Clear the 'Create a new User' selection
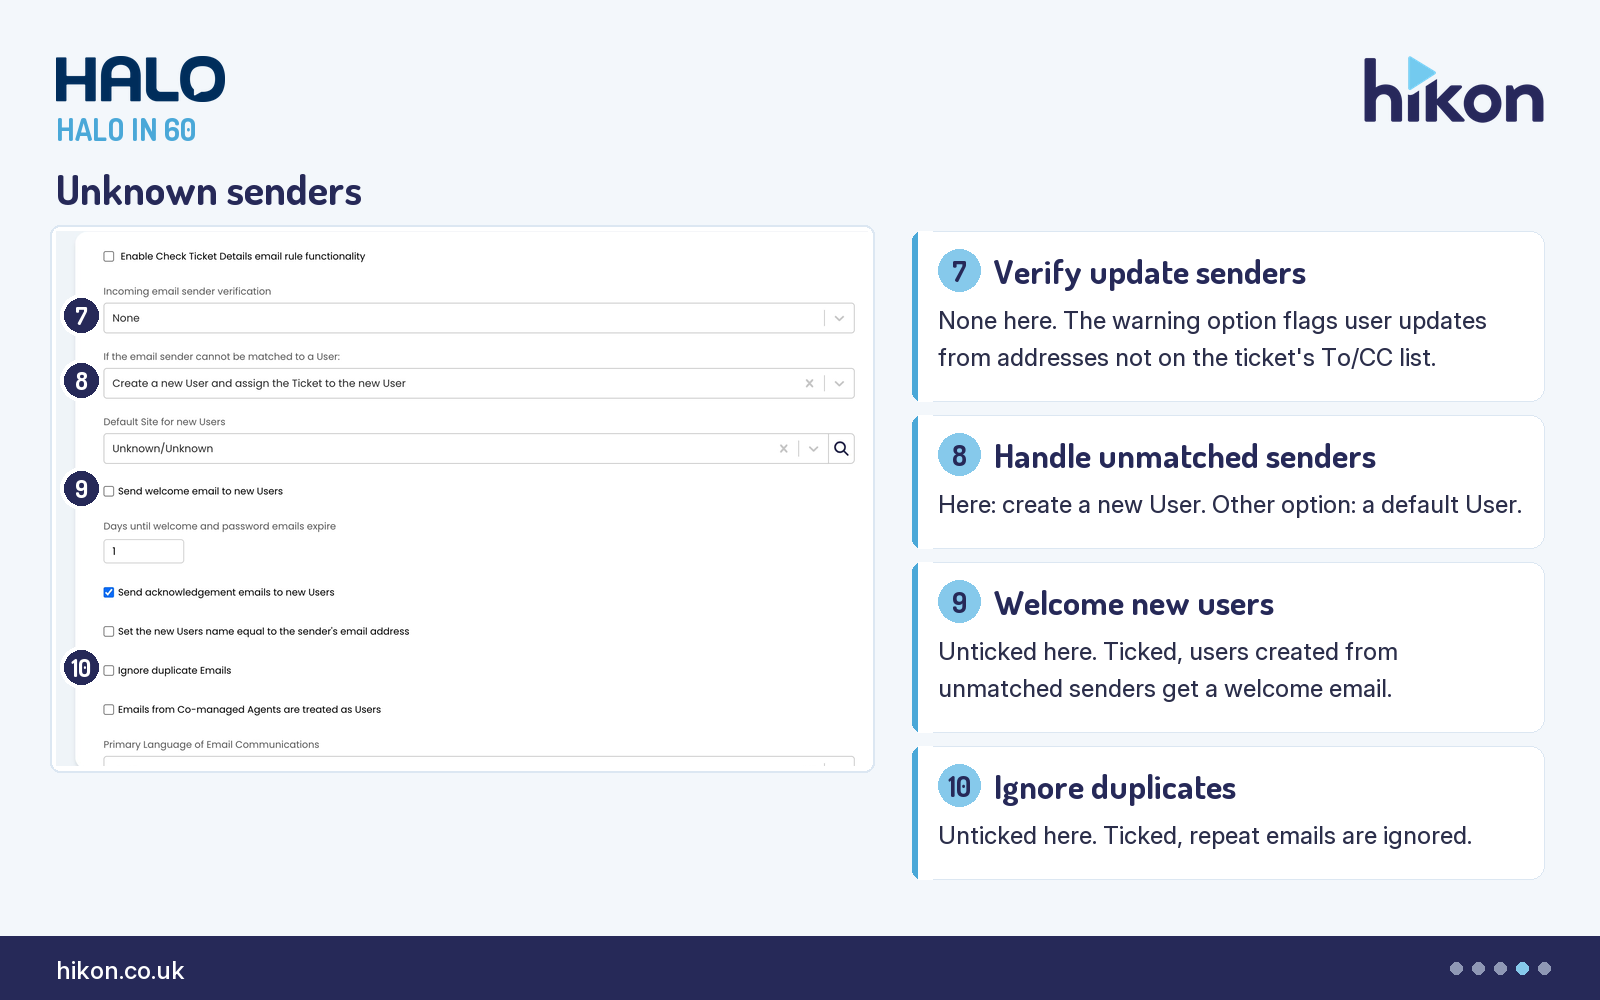This screenshot has height=1000, width=1600. [809, 383]
